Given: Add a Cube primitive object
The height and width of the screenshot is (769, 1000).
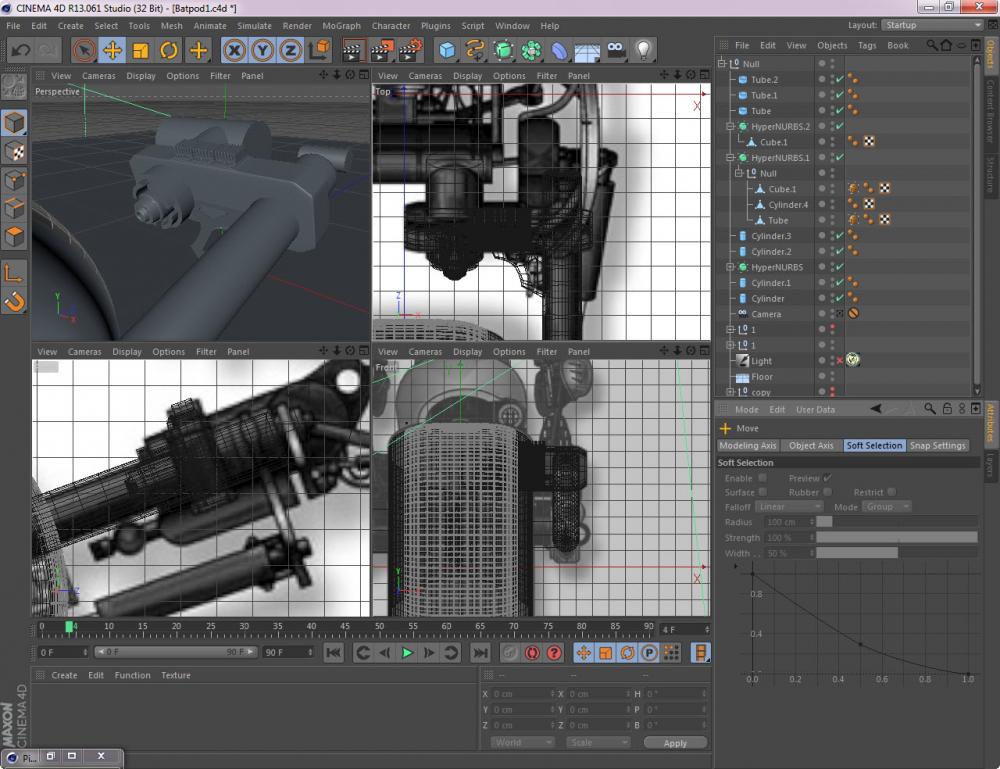Looking at the screenshot, I should pos(447,50).
